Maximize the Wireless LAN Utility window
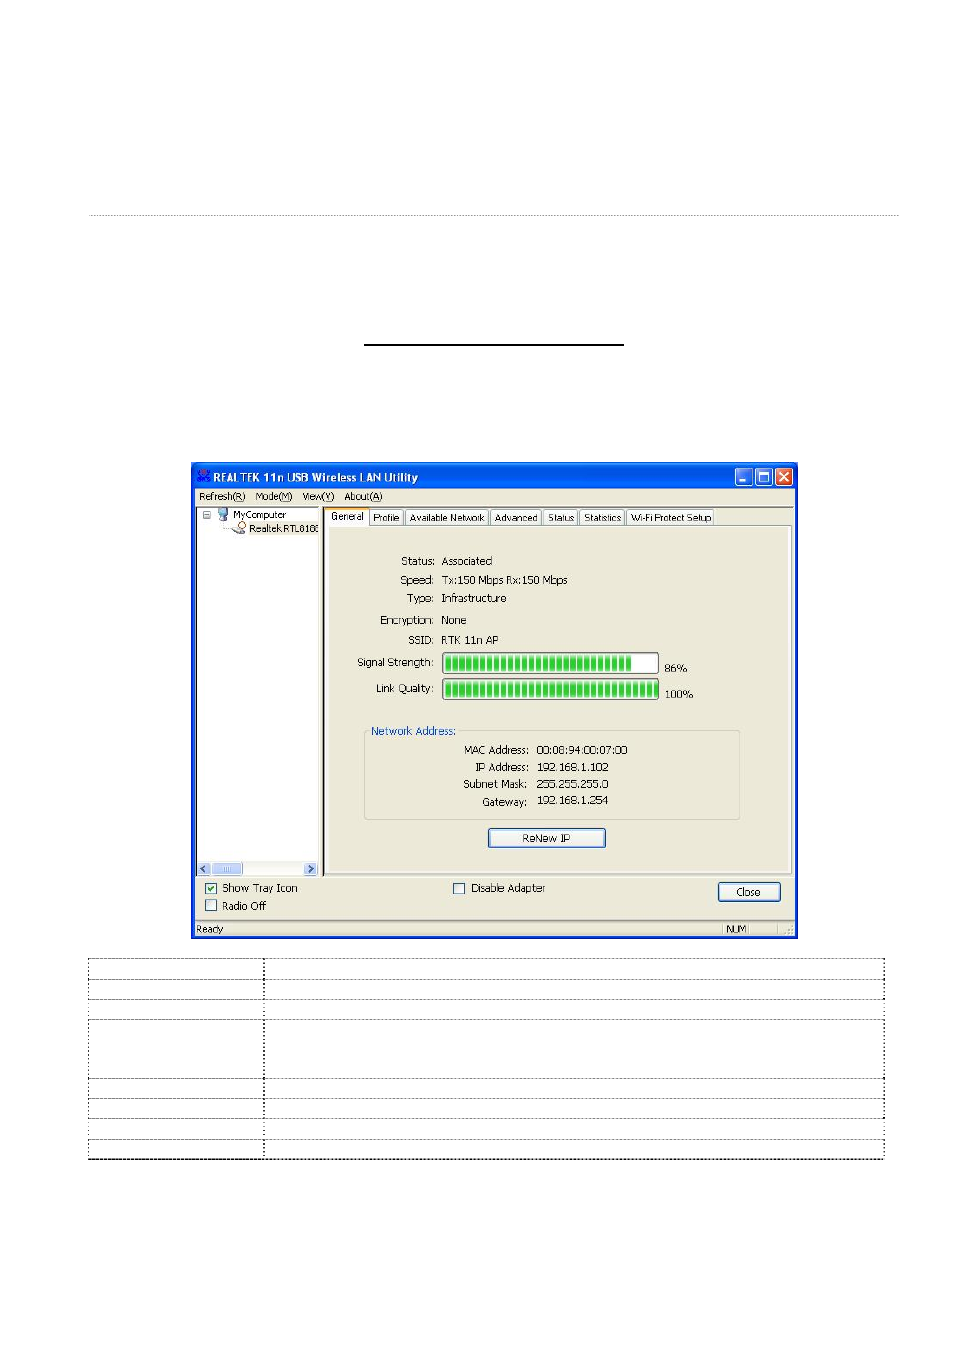The width and height of the screenshot is (954, 1350). coord(763,477)
